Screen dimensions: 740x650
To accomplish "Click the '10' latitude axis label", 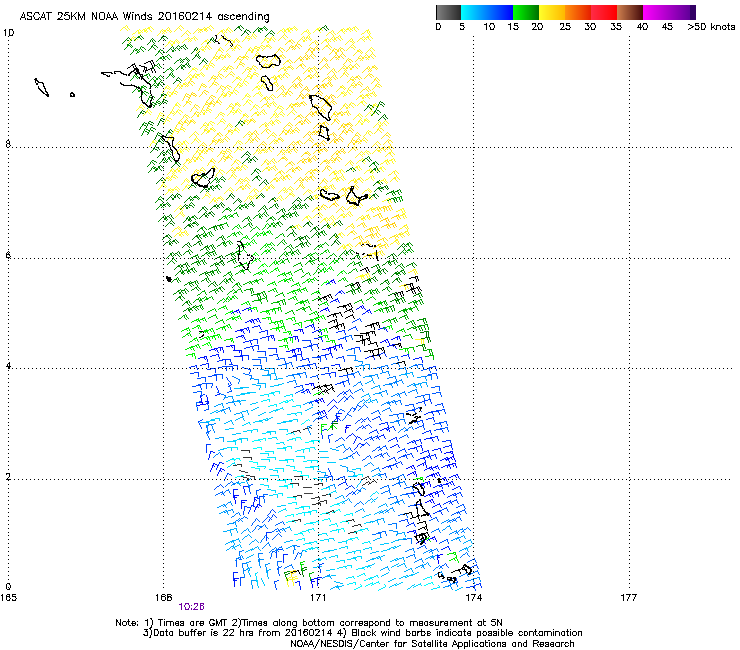I will coord(8,33).
